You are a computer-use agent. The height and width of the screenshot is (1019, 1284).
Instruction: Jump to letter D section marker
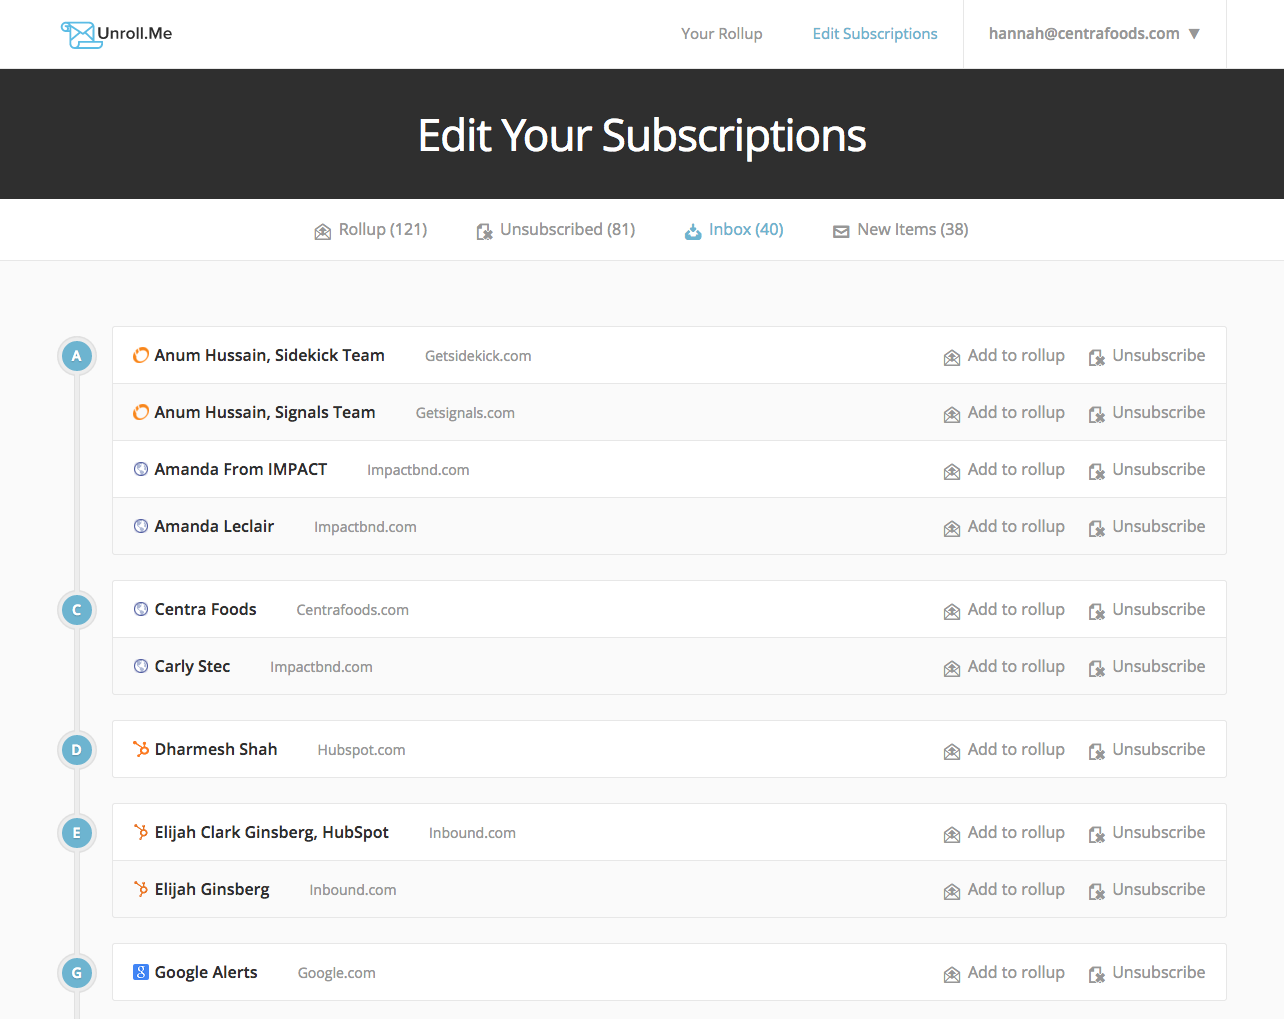[x=77, y=750]
